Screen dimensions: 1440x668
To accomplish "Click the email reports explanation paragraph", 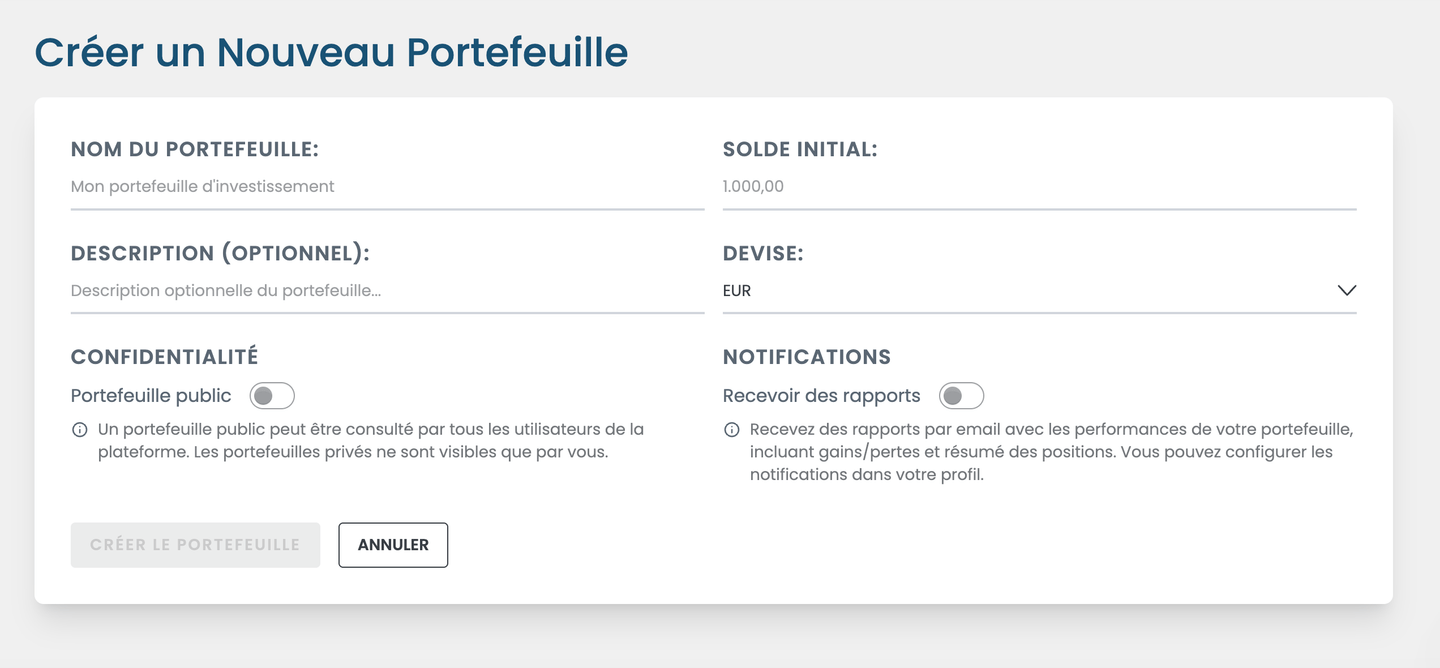I will (x=1040, y=452).
